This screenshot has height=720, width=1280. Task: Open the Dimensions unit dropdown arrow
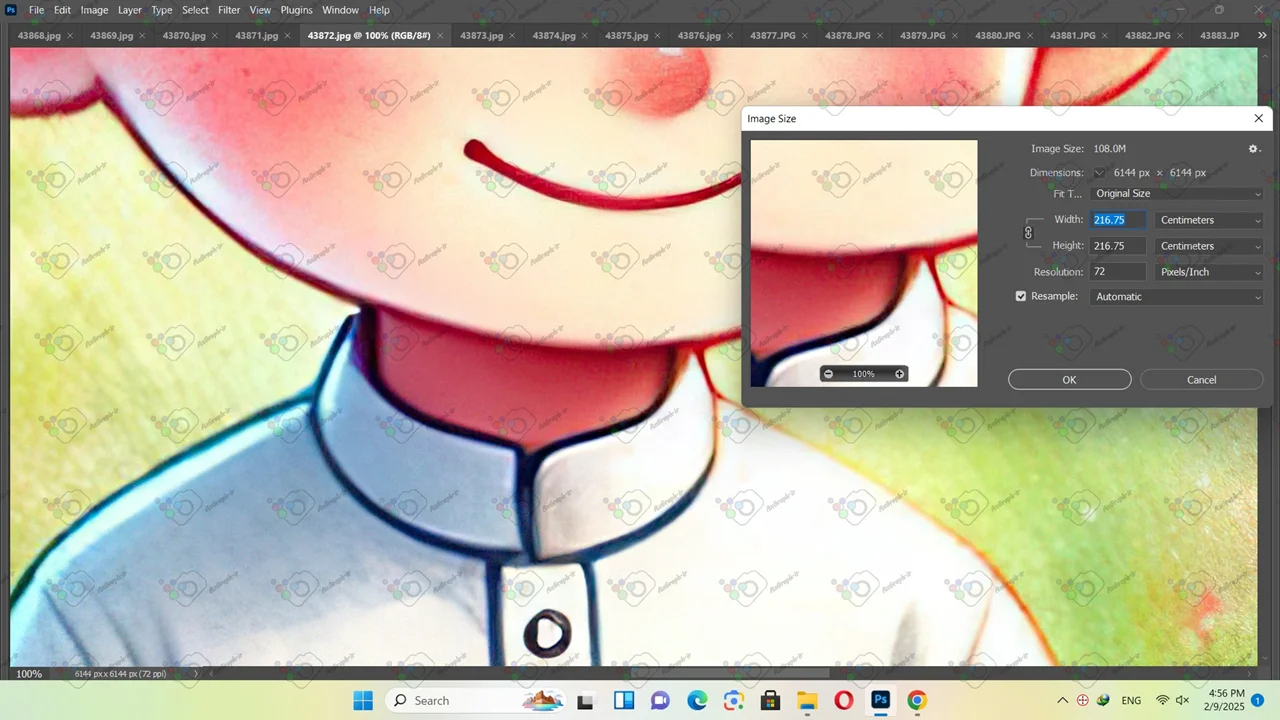tap(1099, 173)
